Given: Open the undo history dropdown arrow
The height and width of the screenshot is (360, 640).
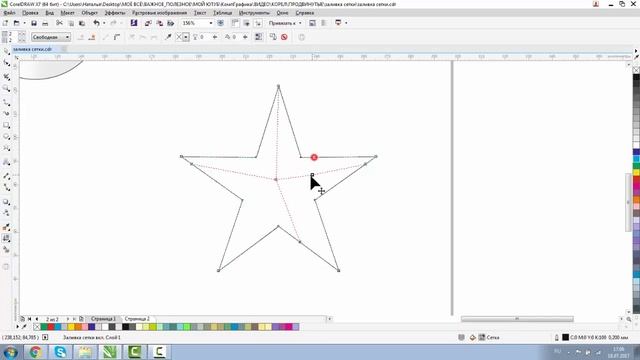Looking at the screenshot, I should (104, 23).
